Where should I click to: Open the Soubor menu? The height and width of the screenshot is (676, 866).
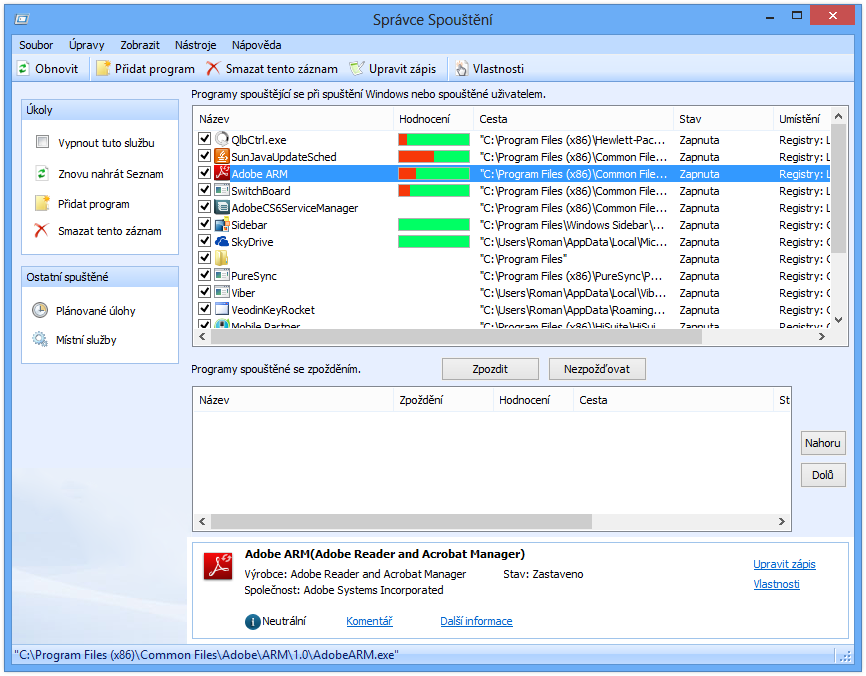coord(36,45)
